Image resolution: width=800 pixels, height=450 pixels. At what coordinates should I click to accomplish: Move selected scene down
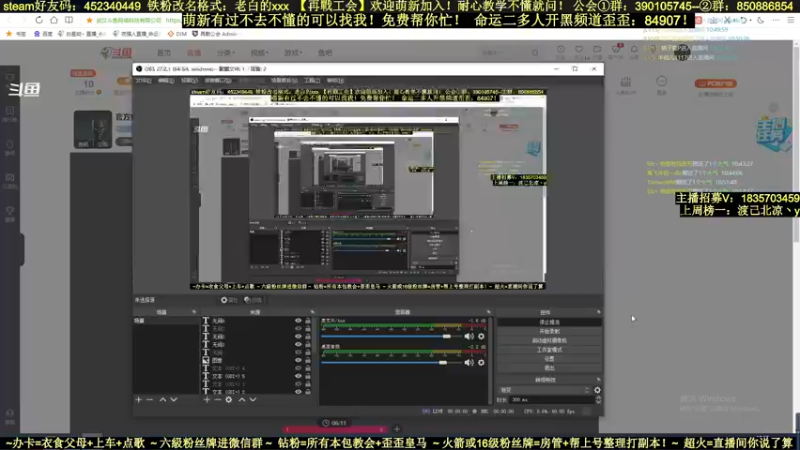point(173,400)
